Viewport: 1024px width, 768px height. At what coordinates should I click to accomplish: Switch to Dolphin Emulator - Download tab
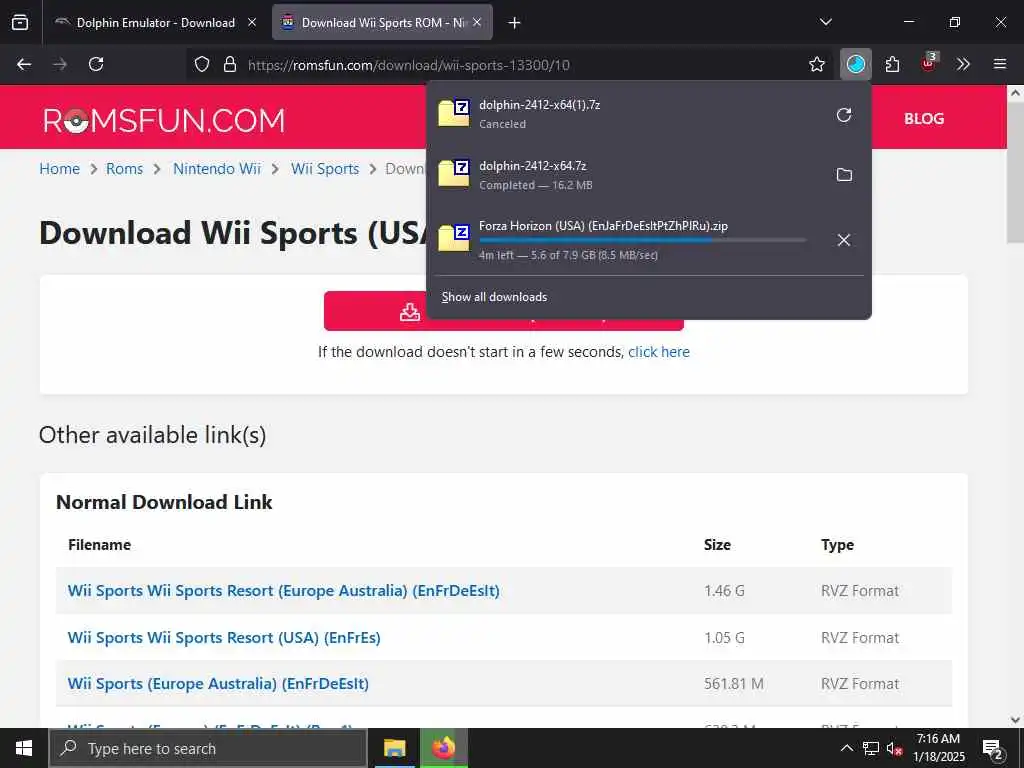tap(155, 23)
